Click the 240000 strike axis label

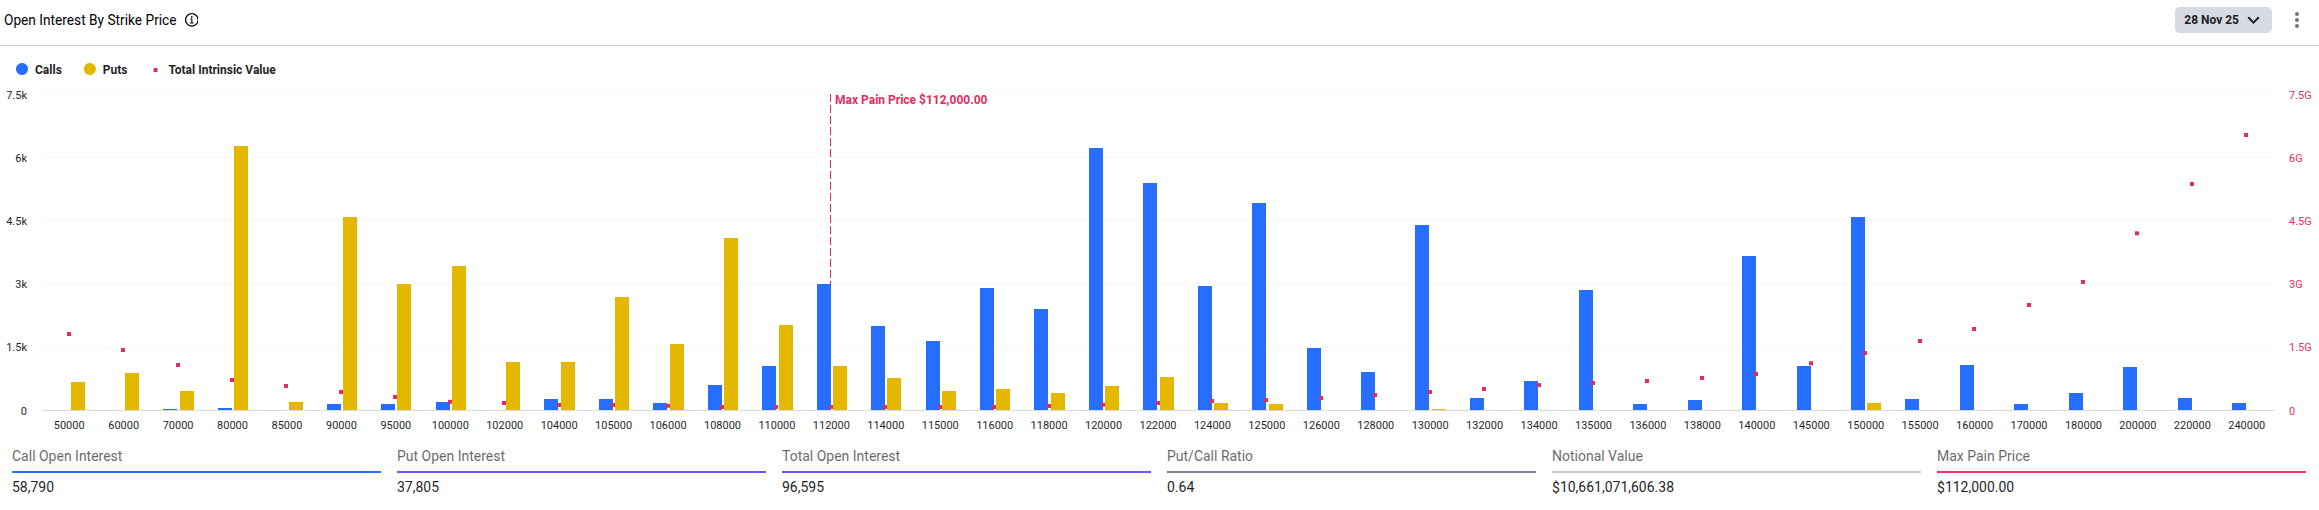click(x=2247, y=425)
